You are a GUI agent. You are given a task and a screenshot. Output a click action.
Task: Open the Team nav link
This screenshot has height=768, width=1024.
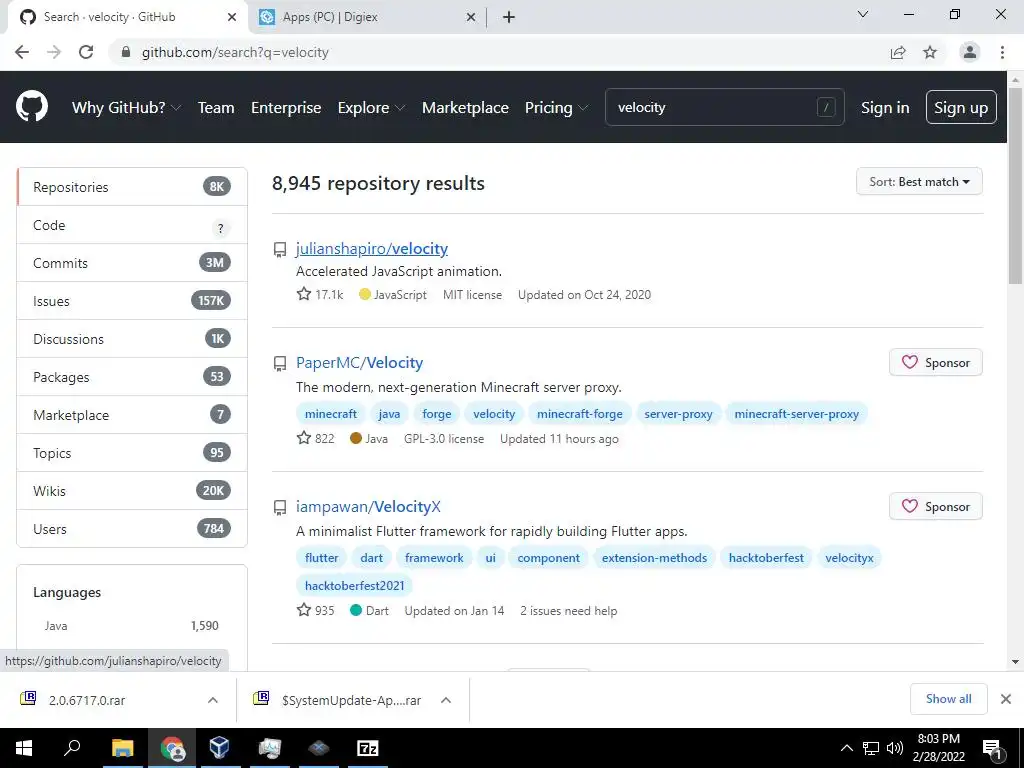pos(216,107)
